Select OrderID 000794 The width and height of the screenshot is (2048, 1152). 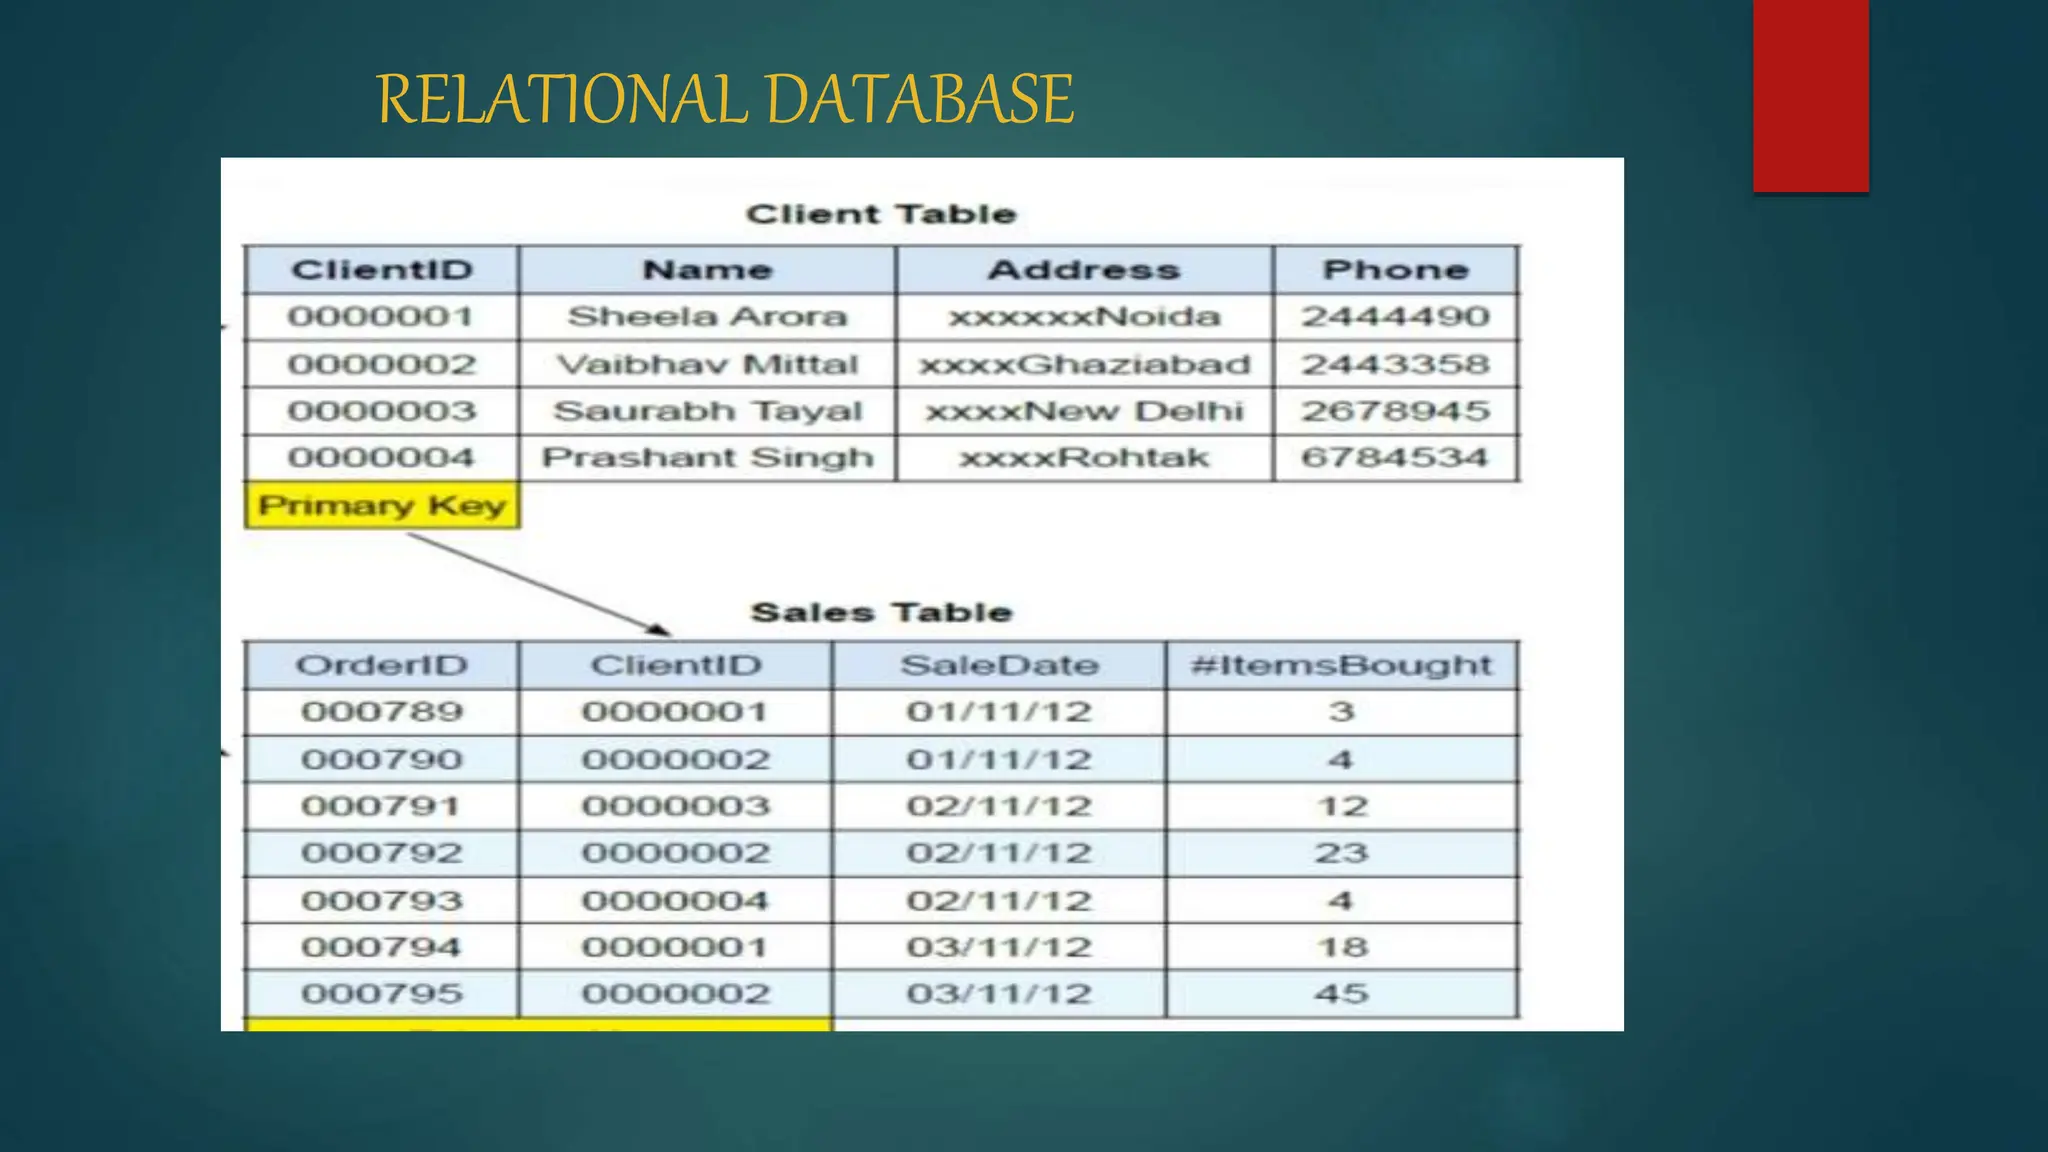[381, 947]
